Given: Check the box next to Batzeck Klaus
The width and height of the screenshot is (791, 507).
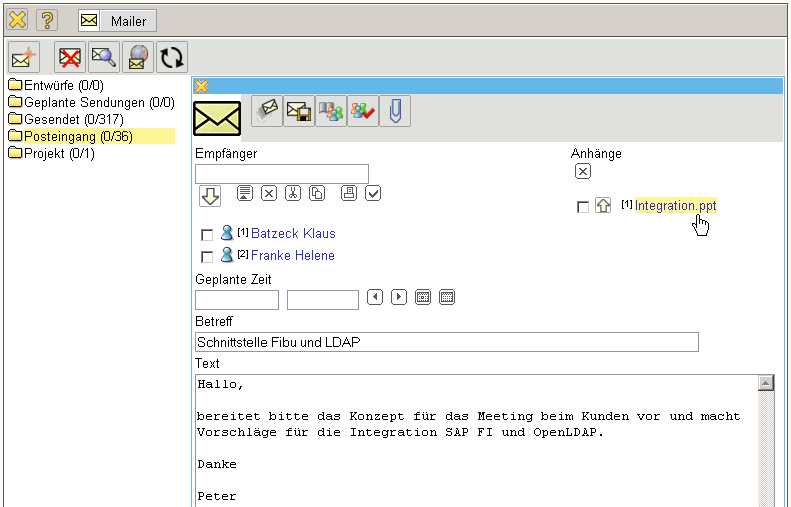Looking at the screenshot, I should click(207, 235).
